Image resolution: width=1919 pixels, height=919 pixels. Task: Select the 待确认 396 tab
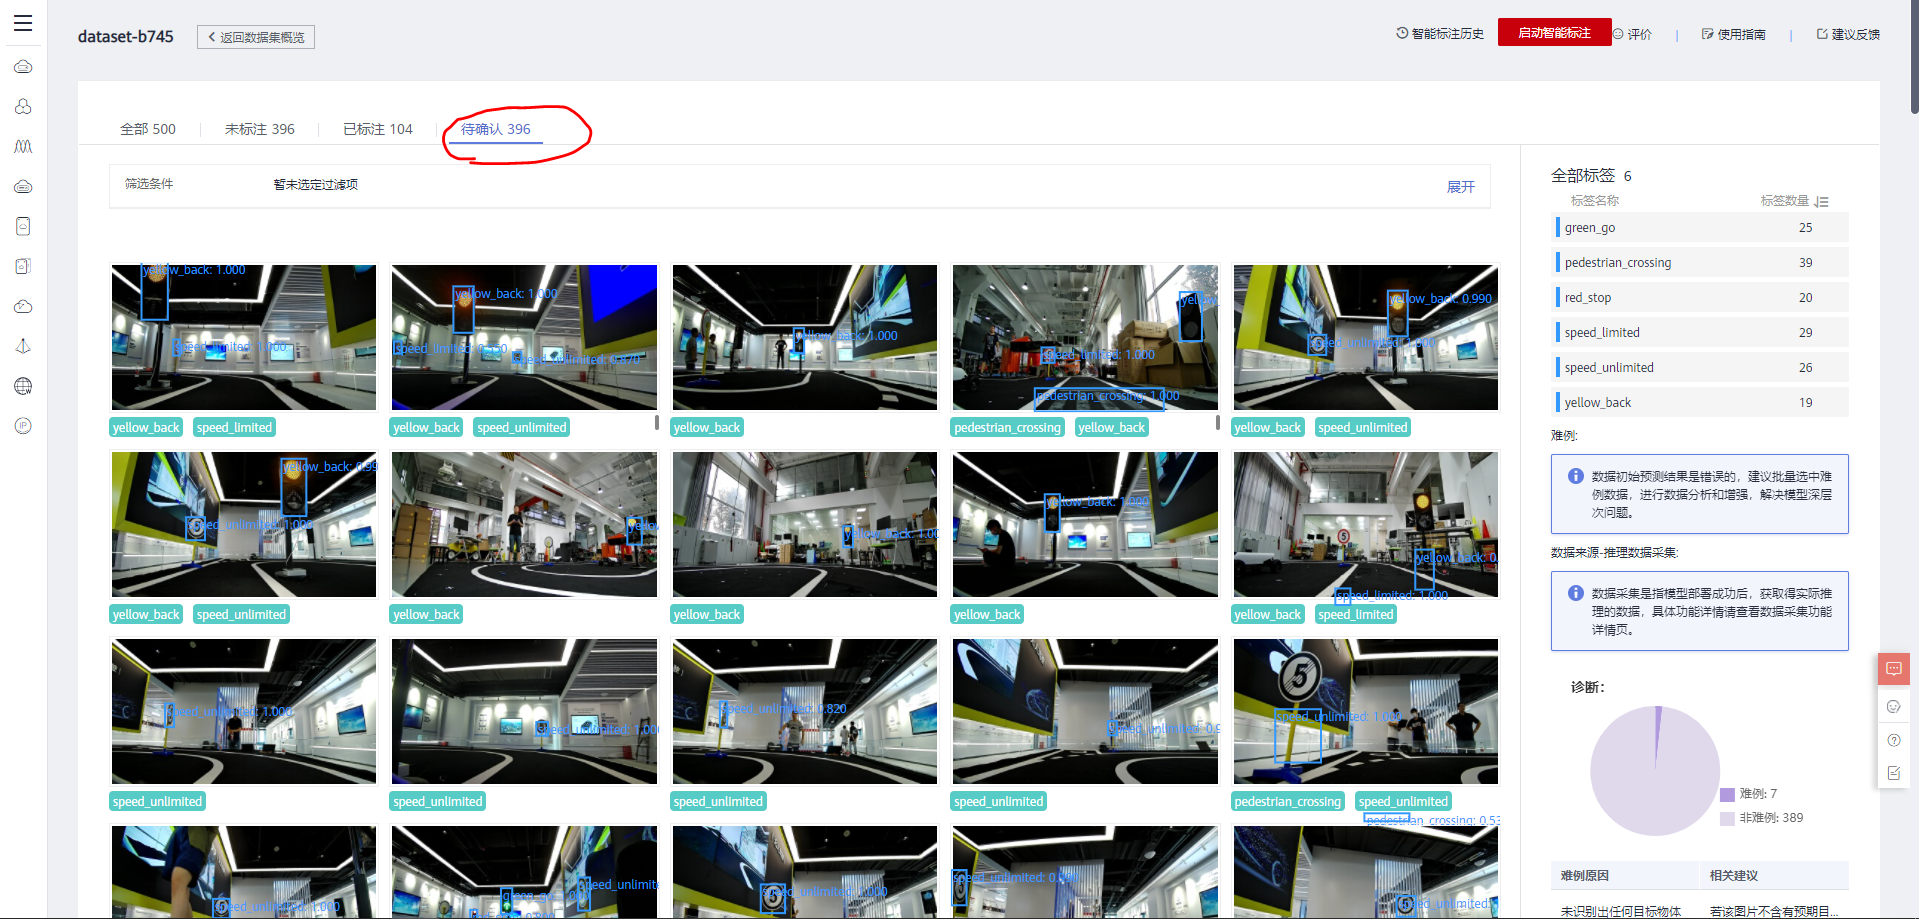pyautogui.click(x=496, y=129)
